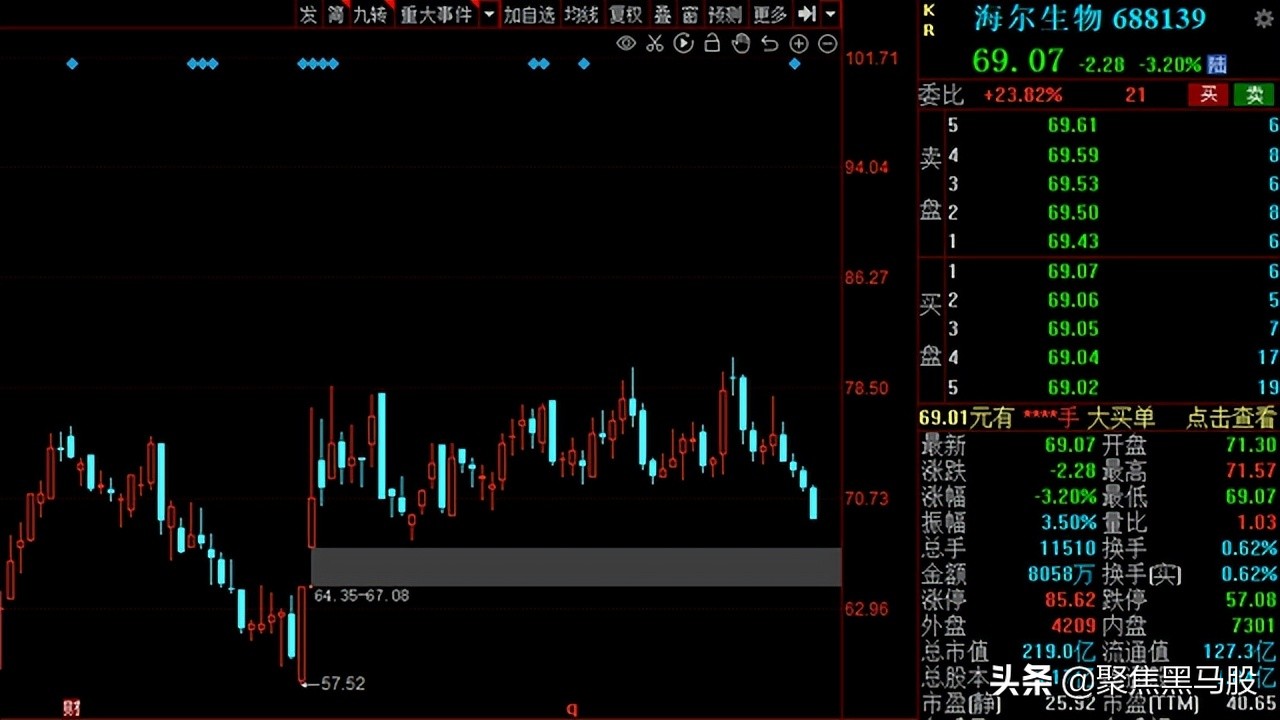This screenshot has width=1280, height=720.
Task: Click the 陆 badge next to percentage
Action: [x=1217, y=64]
